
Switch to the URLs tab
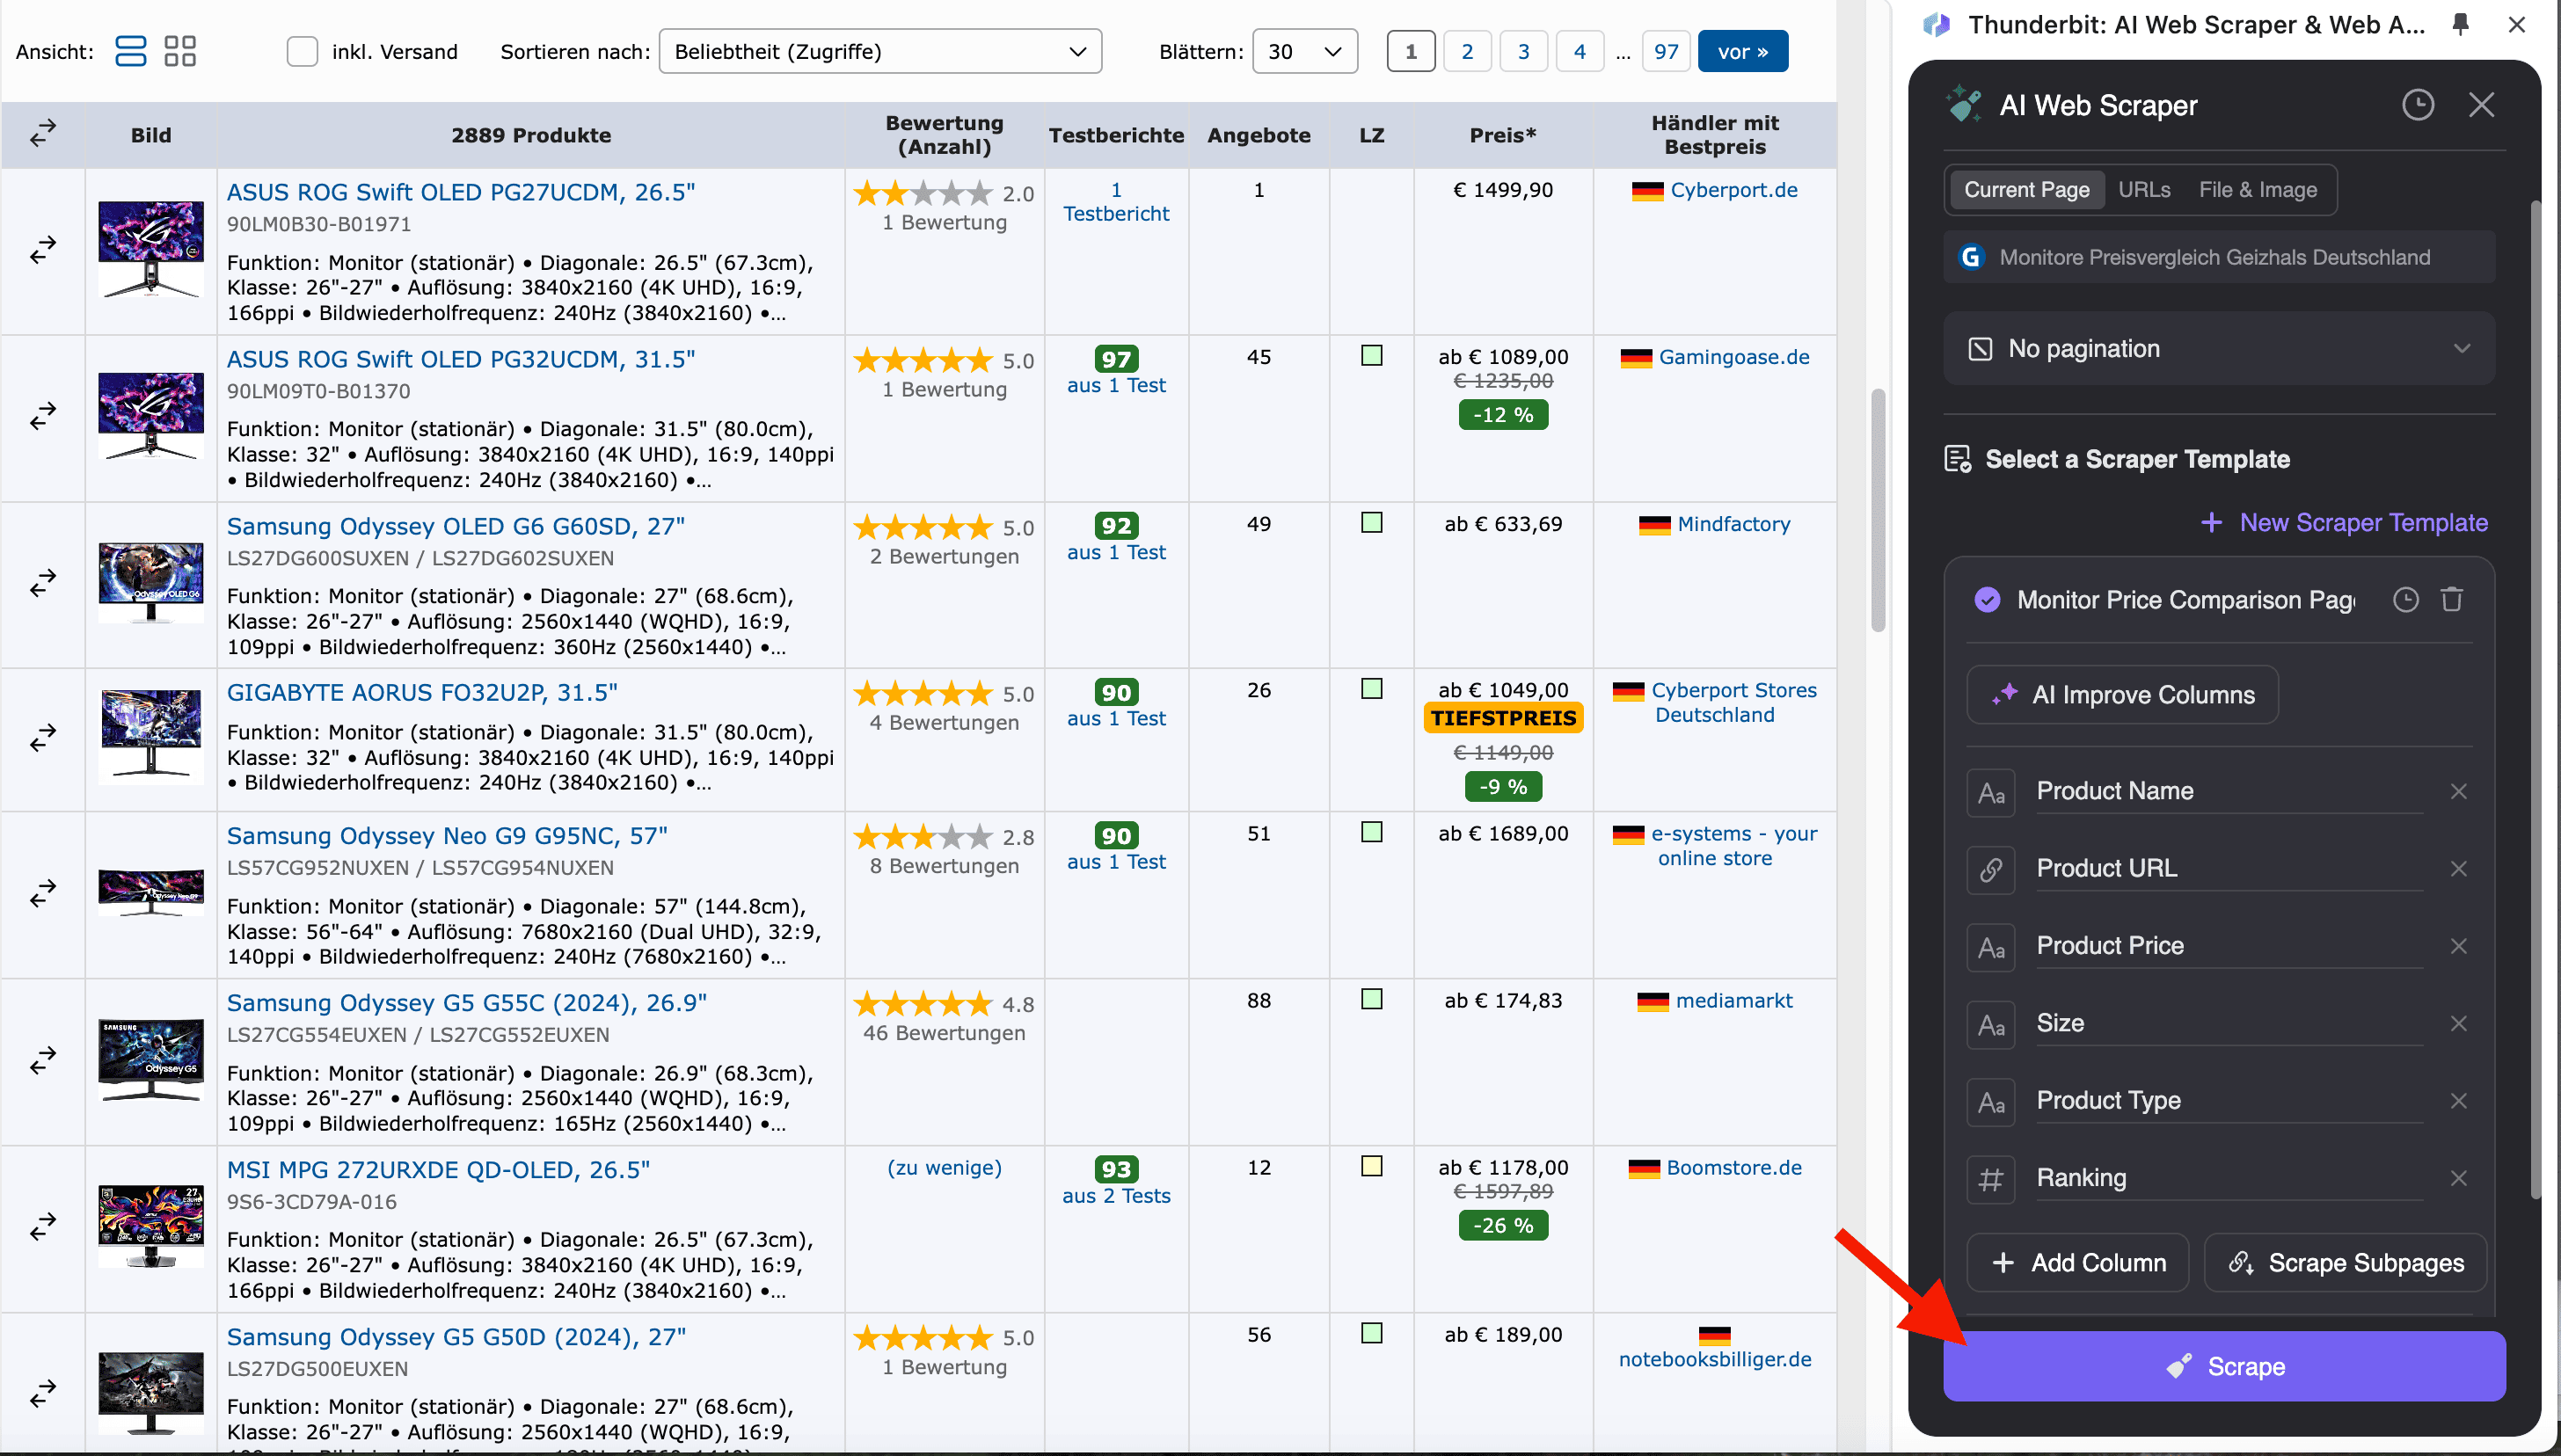pyautogui.click(x=2144, y=190)
